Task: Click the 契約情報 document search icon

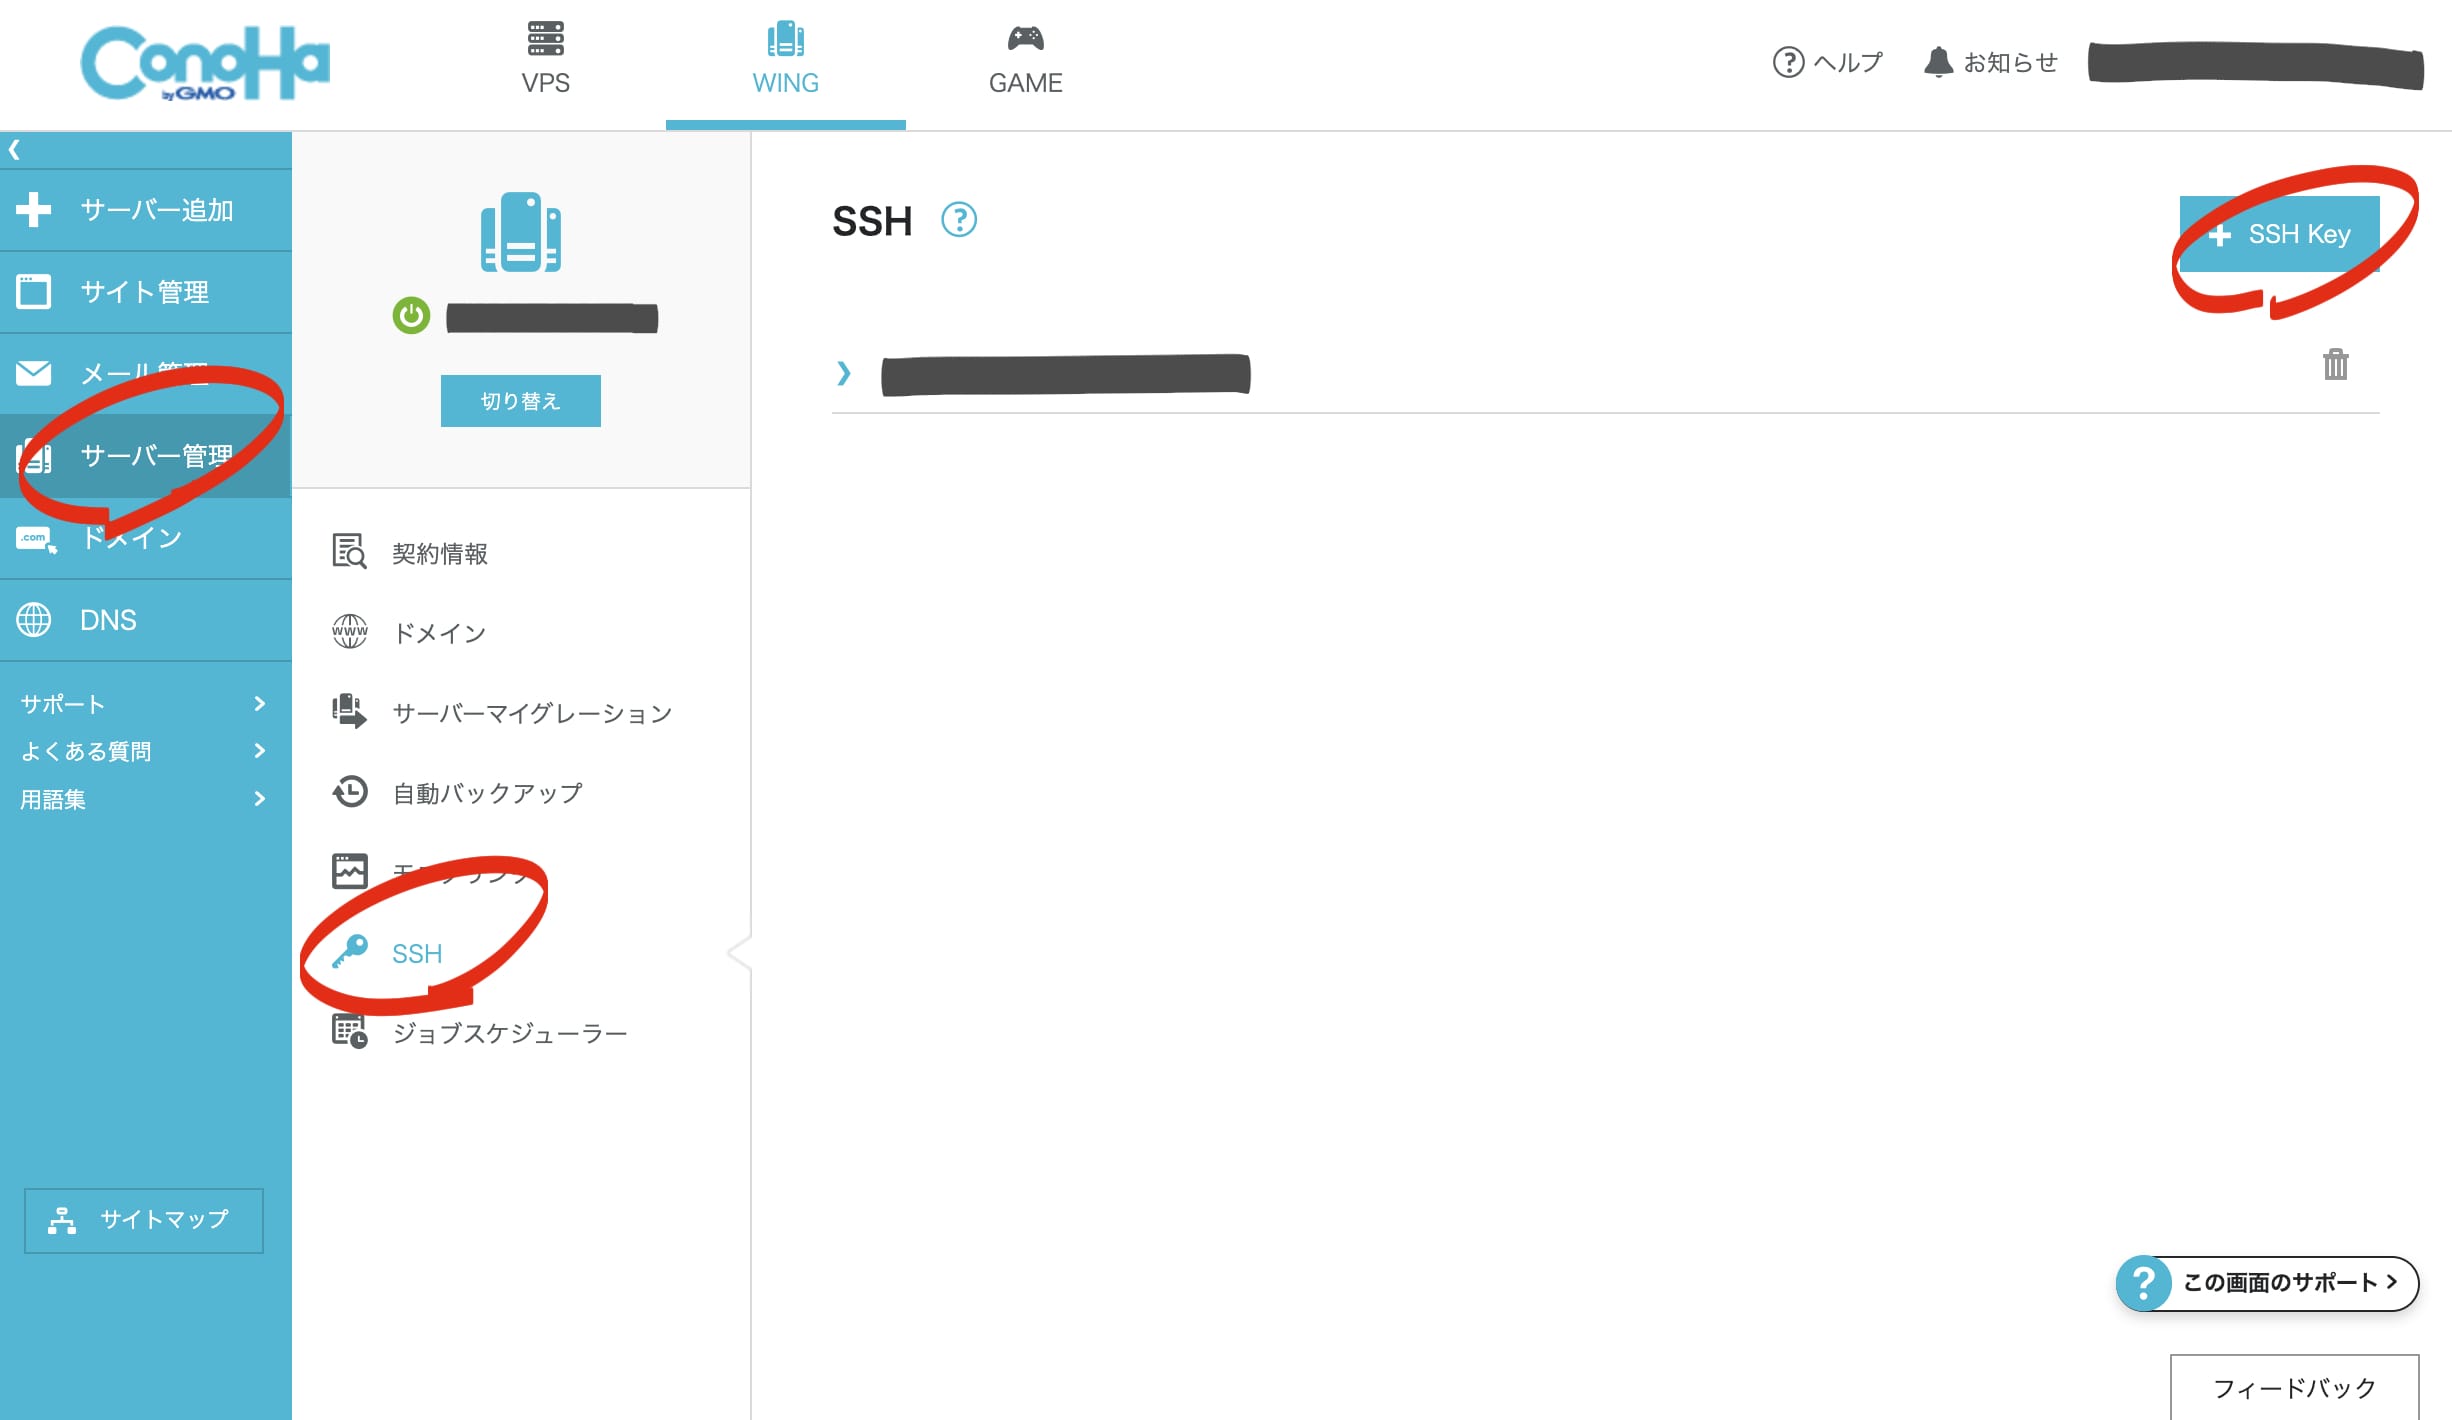Action: [349, 551]
